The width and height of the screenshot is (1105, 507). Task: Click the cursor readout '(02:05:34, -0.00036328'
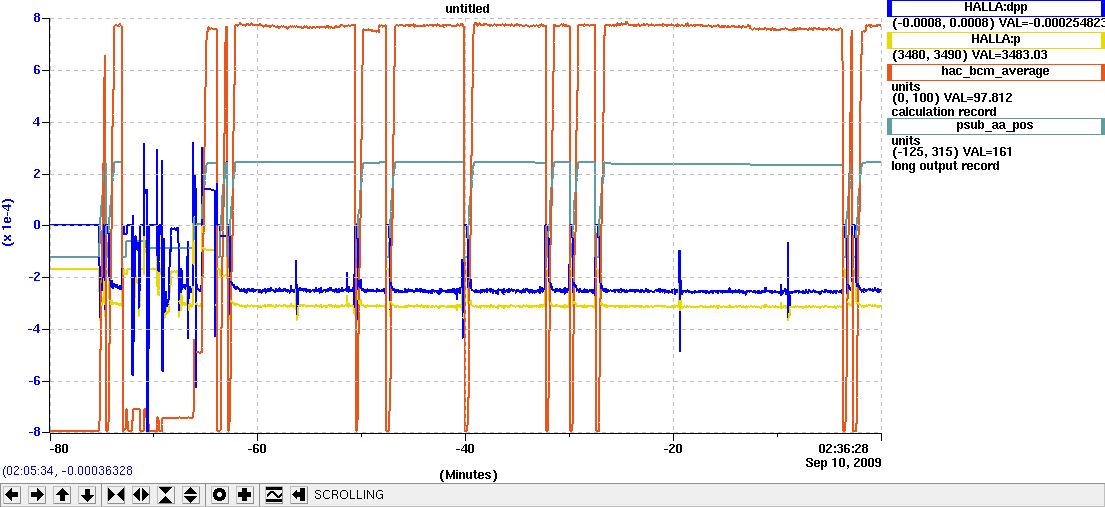68,470
